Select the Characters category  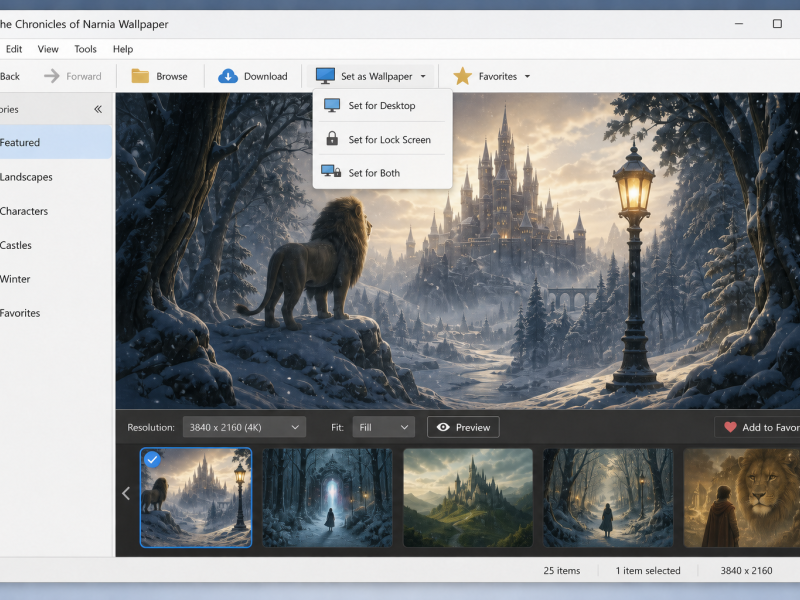coord(55,211)
